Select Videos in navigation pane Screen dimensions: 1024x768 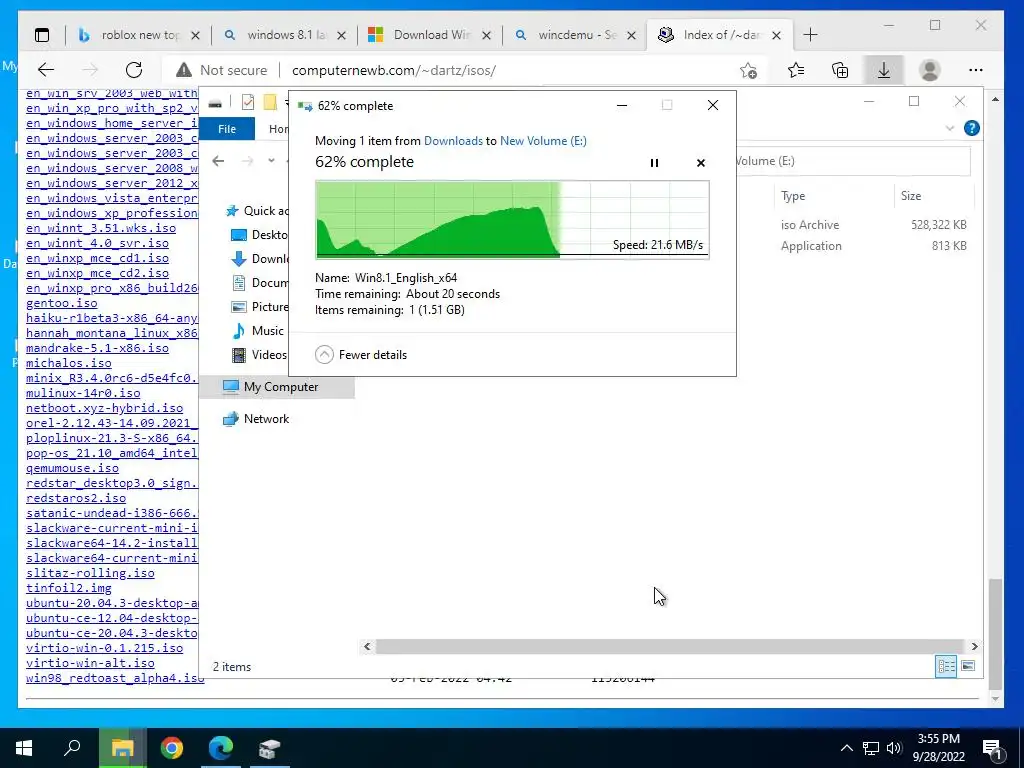pyautogui.click(x=260, y=355)
